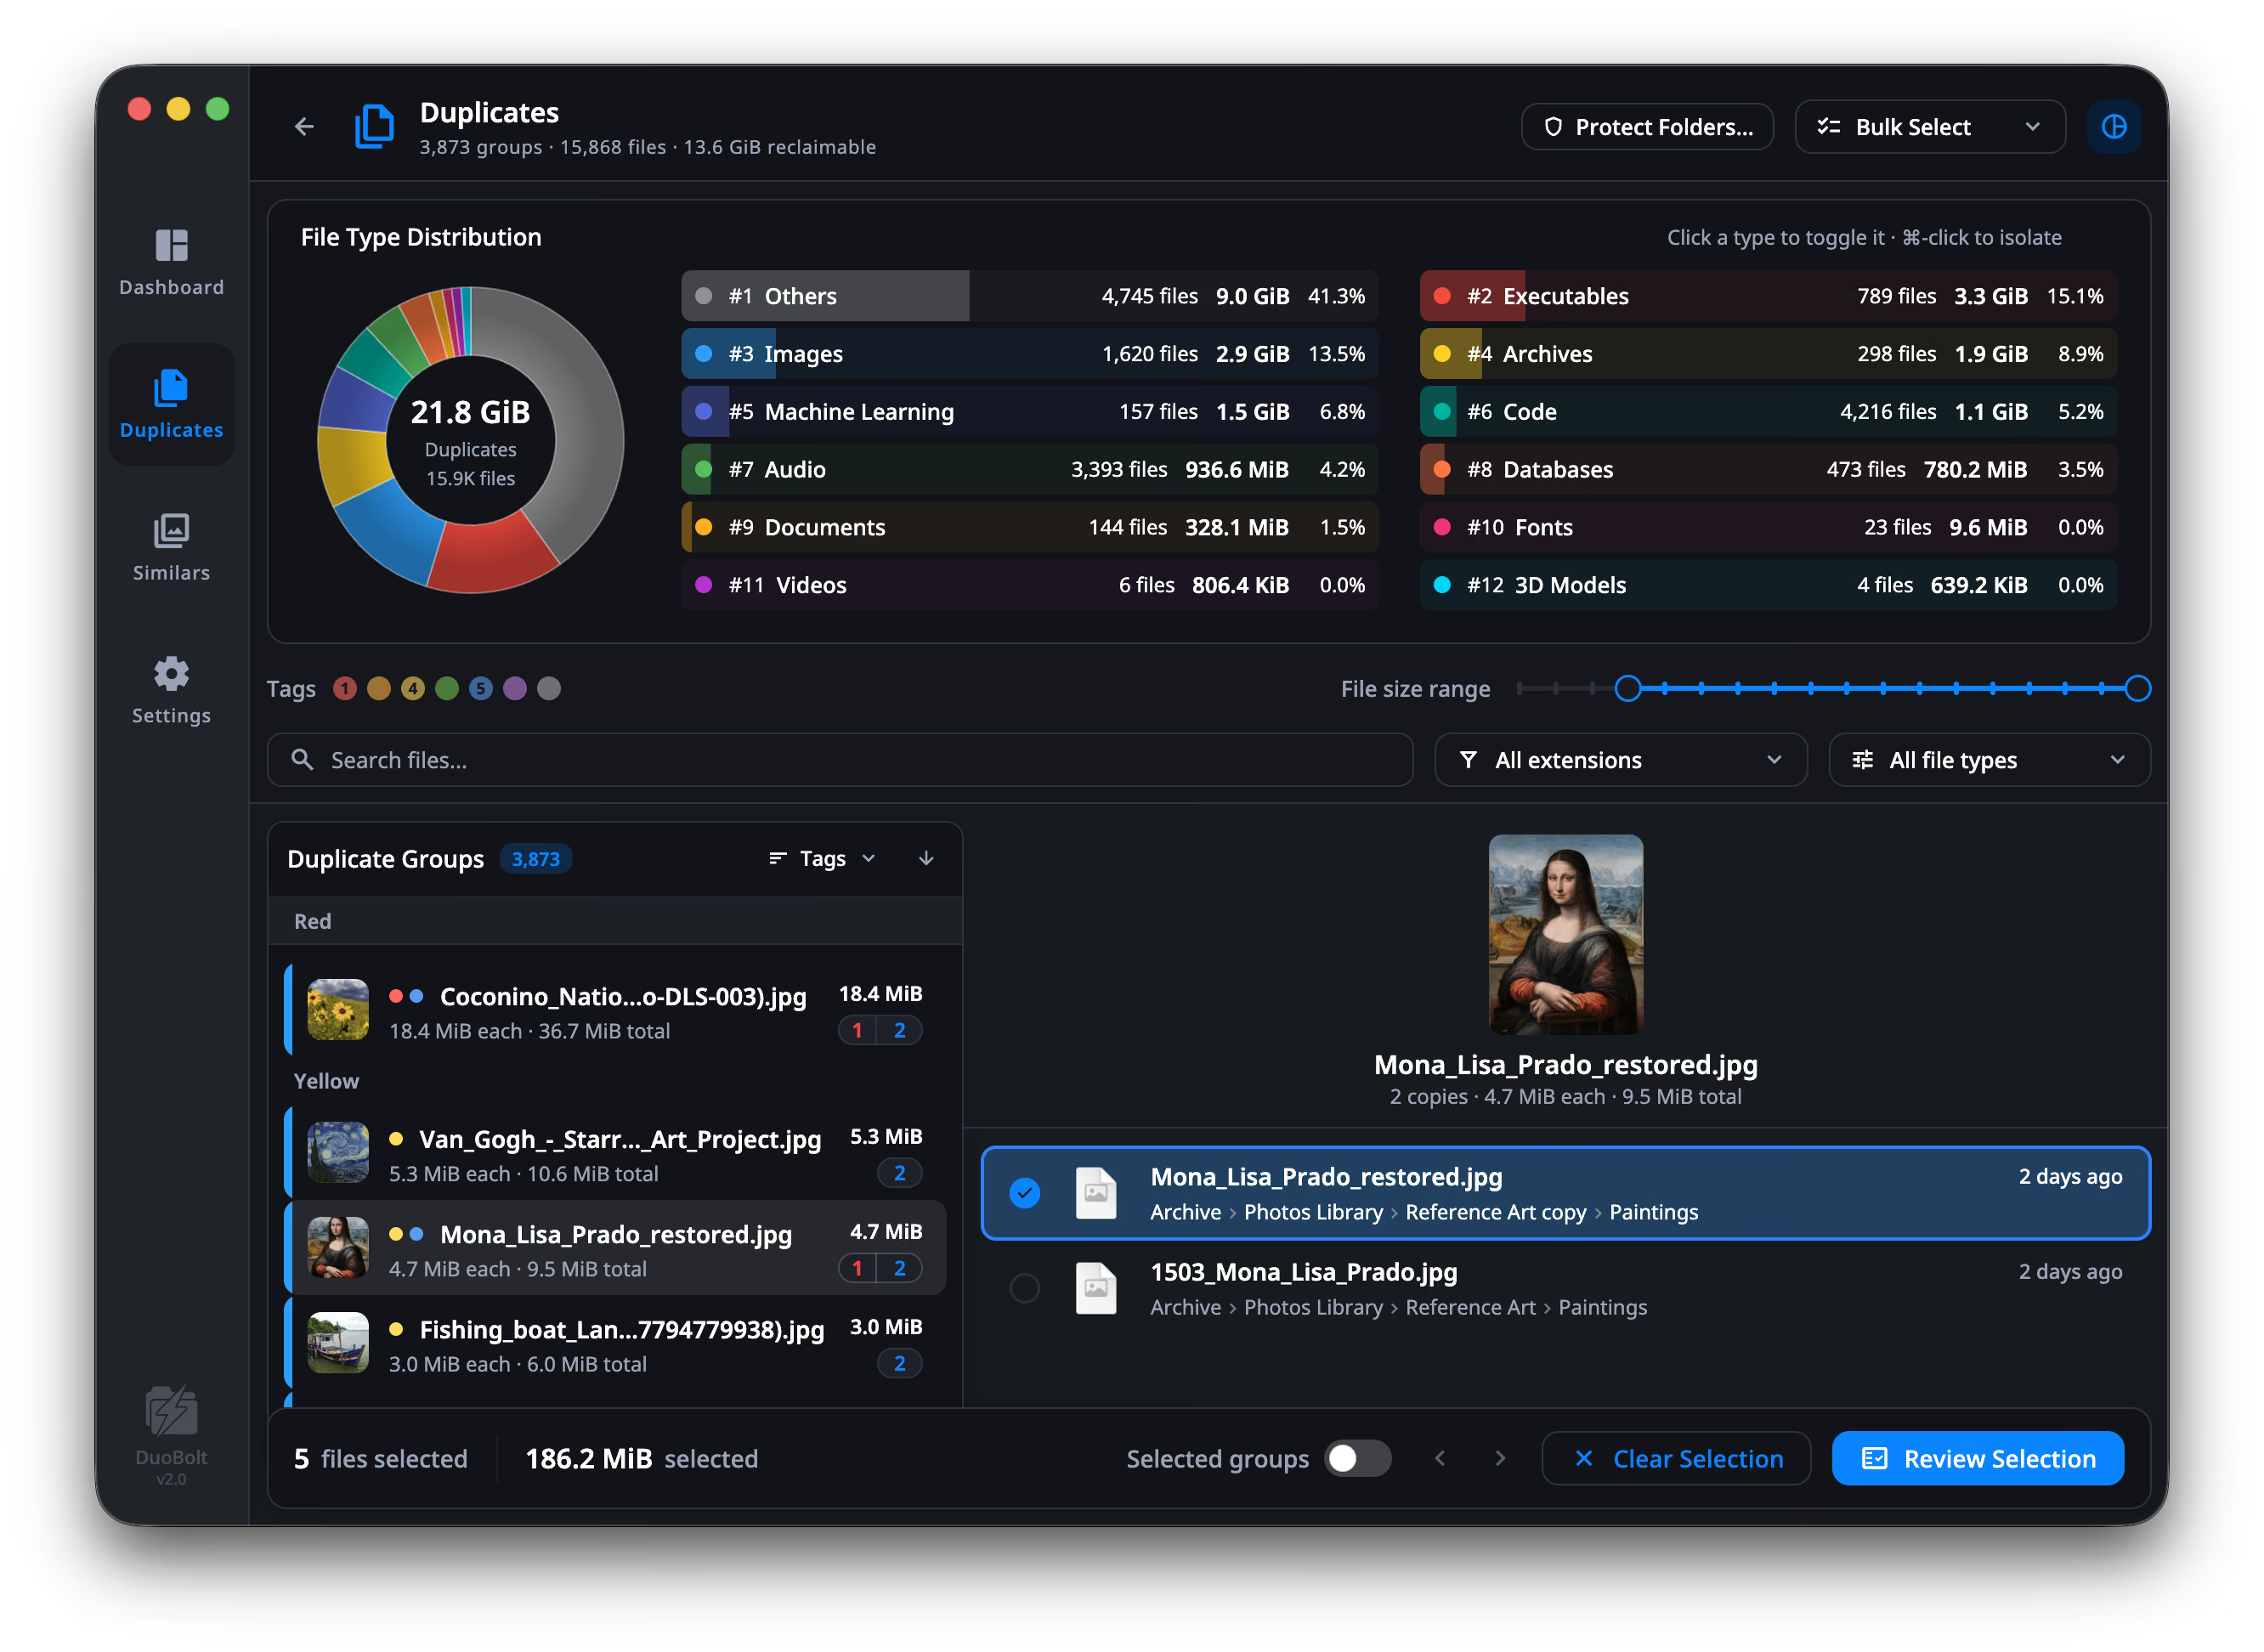Switch to Duplicates sidebar tab
The width and height of the screenshot is (2264, 1652).
(x=171, y=405)
